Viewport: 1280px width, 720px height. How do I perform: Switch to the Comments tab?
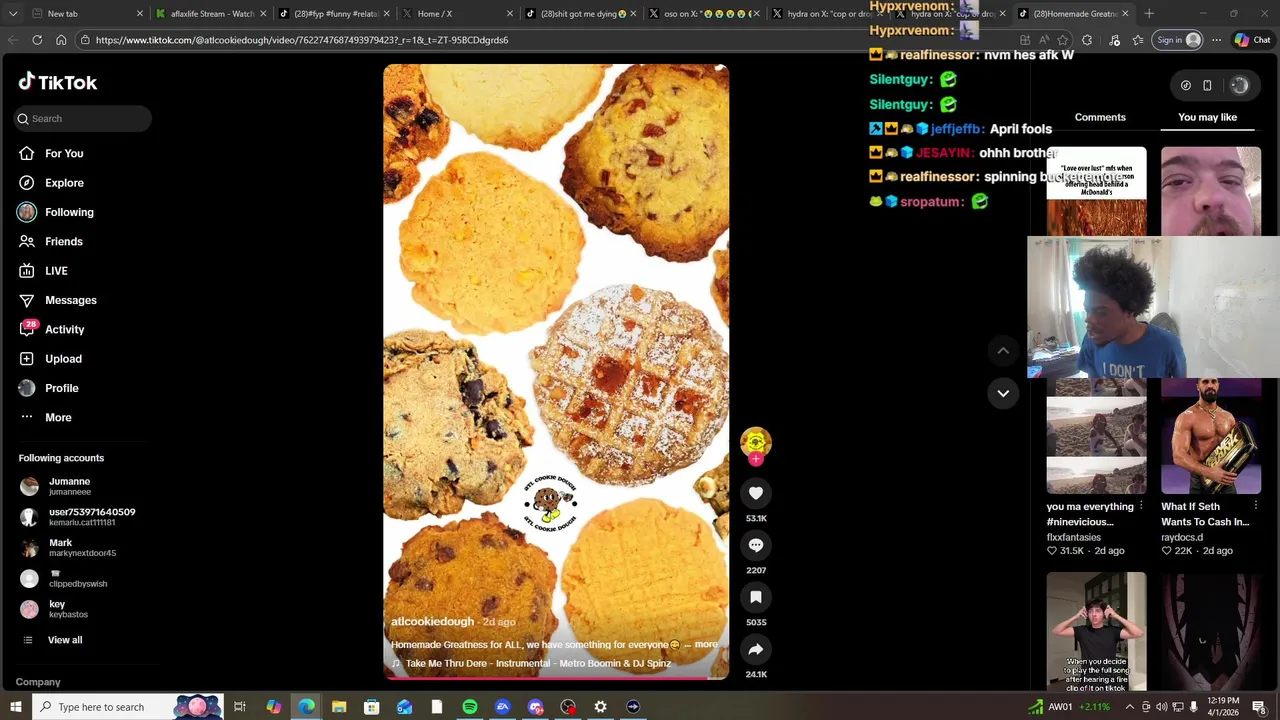click(1100, 117)
